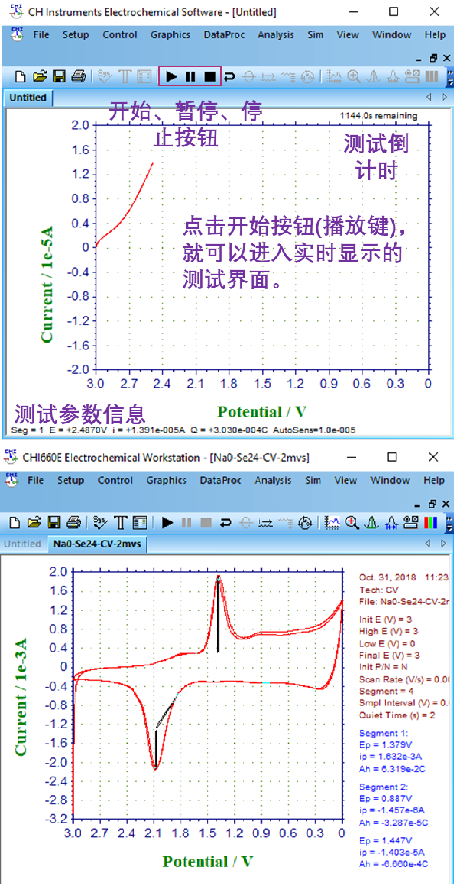454x885 pixels.
Task: Open Help menu in CHI660E window
Action: [x=434, y=480]
